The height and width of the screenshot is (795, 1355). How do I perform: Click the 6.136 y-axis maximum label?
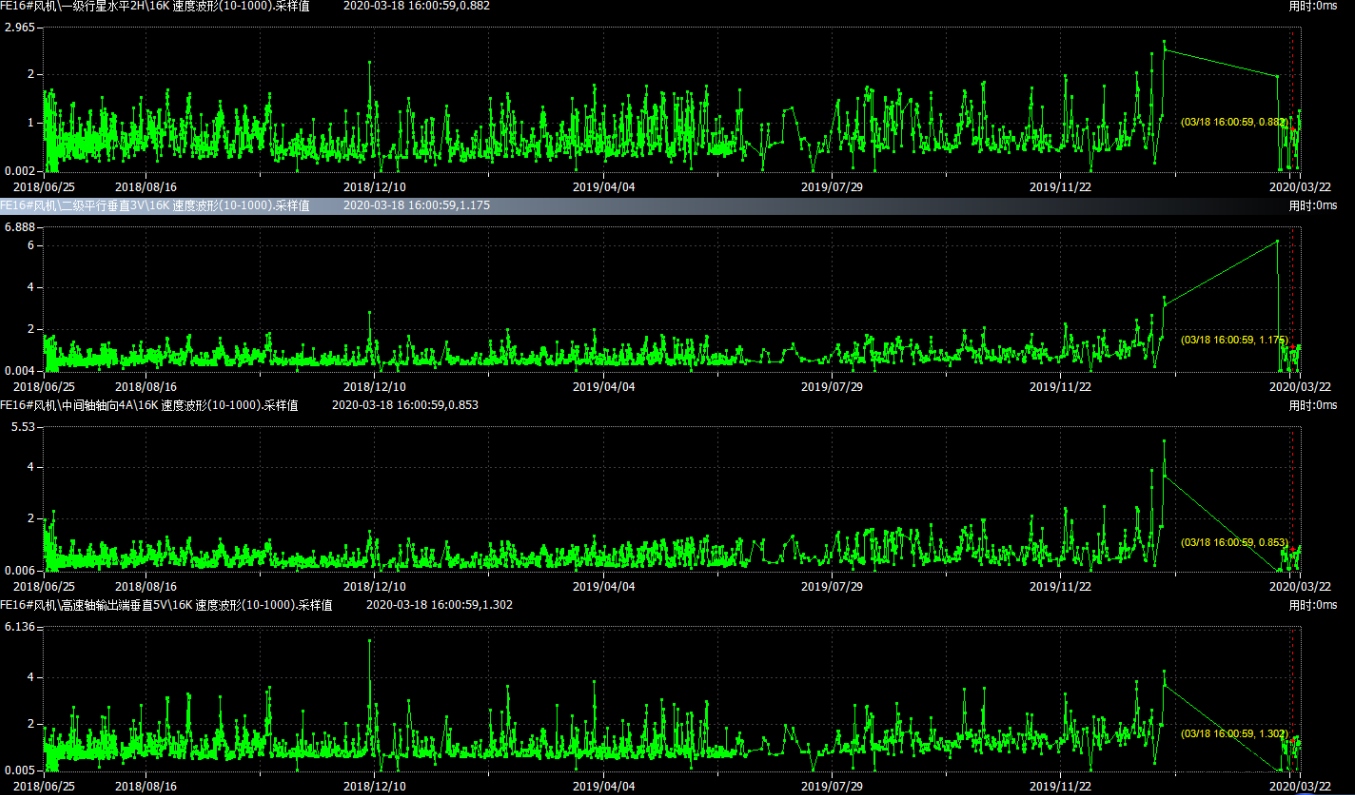point(20,627)
